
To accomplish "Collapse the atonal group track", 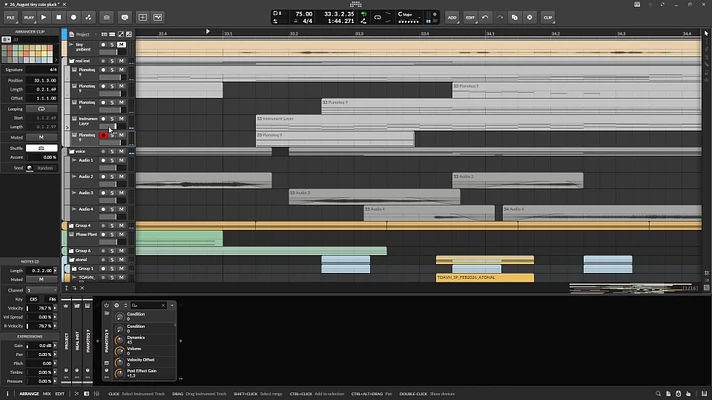I will (72, 260).
